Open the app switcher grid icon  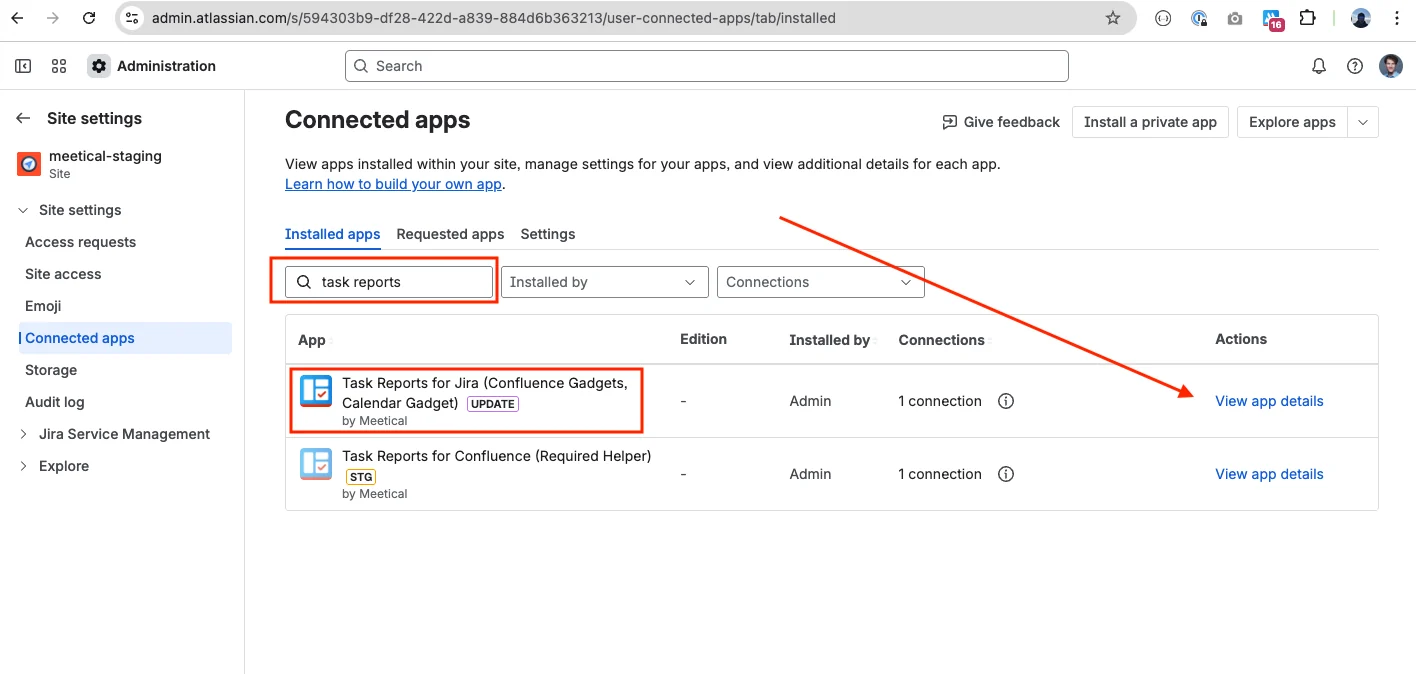pos(59,66)
